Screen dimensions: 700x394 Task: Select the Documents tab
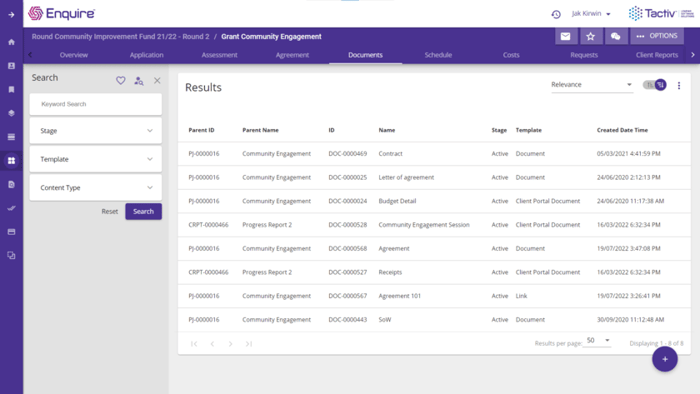(365, 55)
